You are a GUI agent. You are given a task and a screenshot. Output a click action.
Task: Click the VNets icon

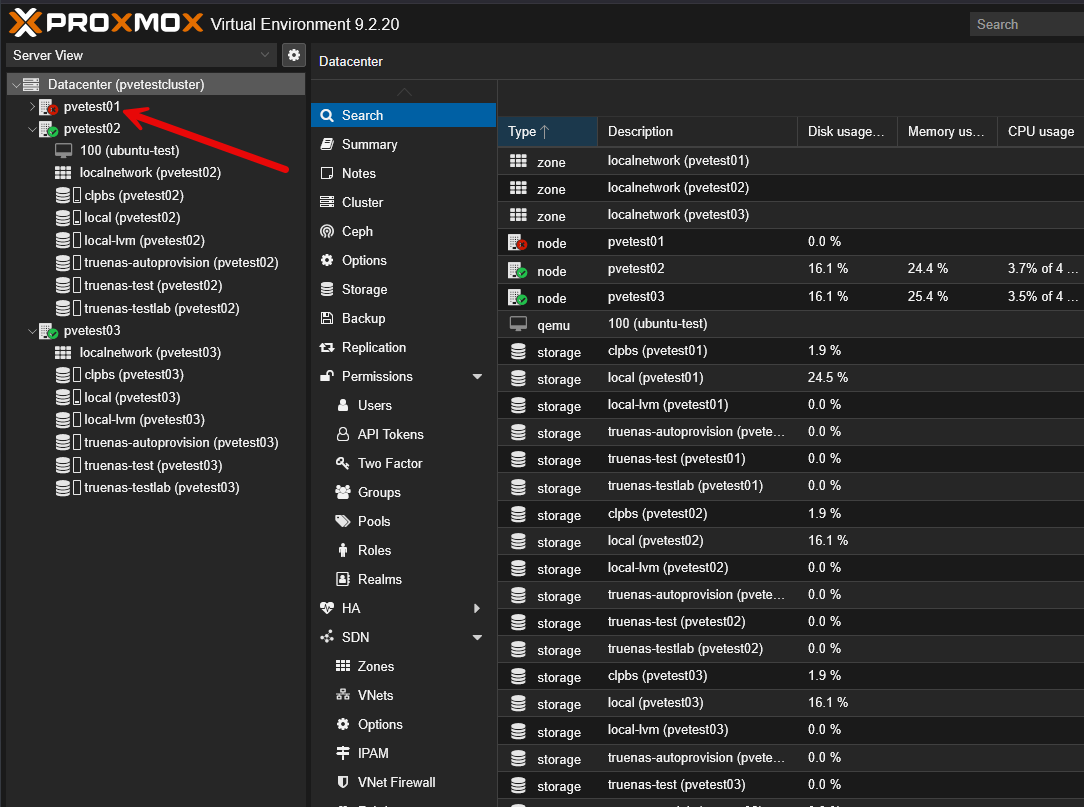[343, 695]
